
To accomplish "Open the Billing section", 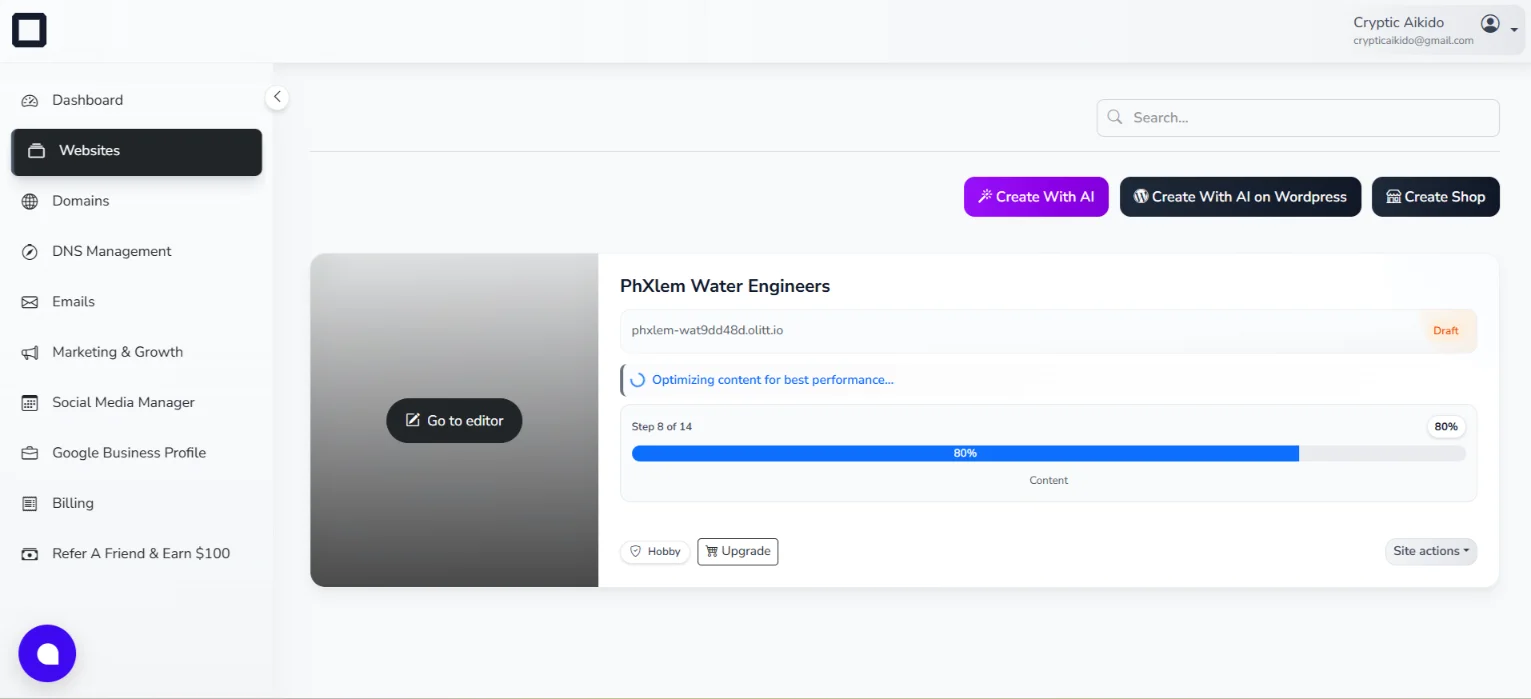I will click(72, 502).
